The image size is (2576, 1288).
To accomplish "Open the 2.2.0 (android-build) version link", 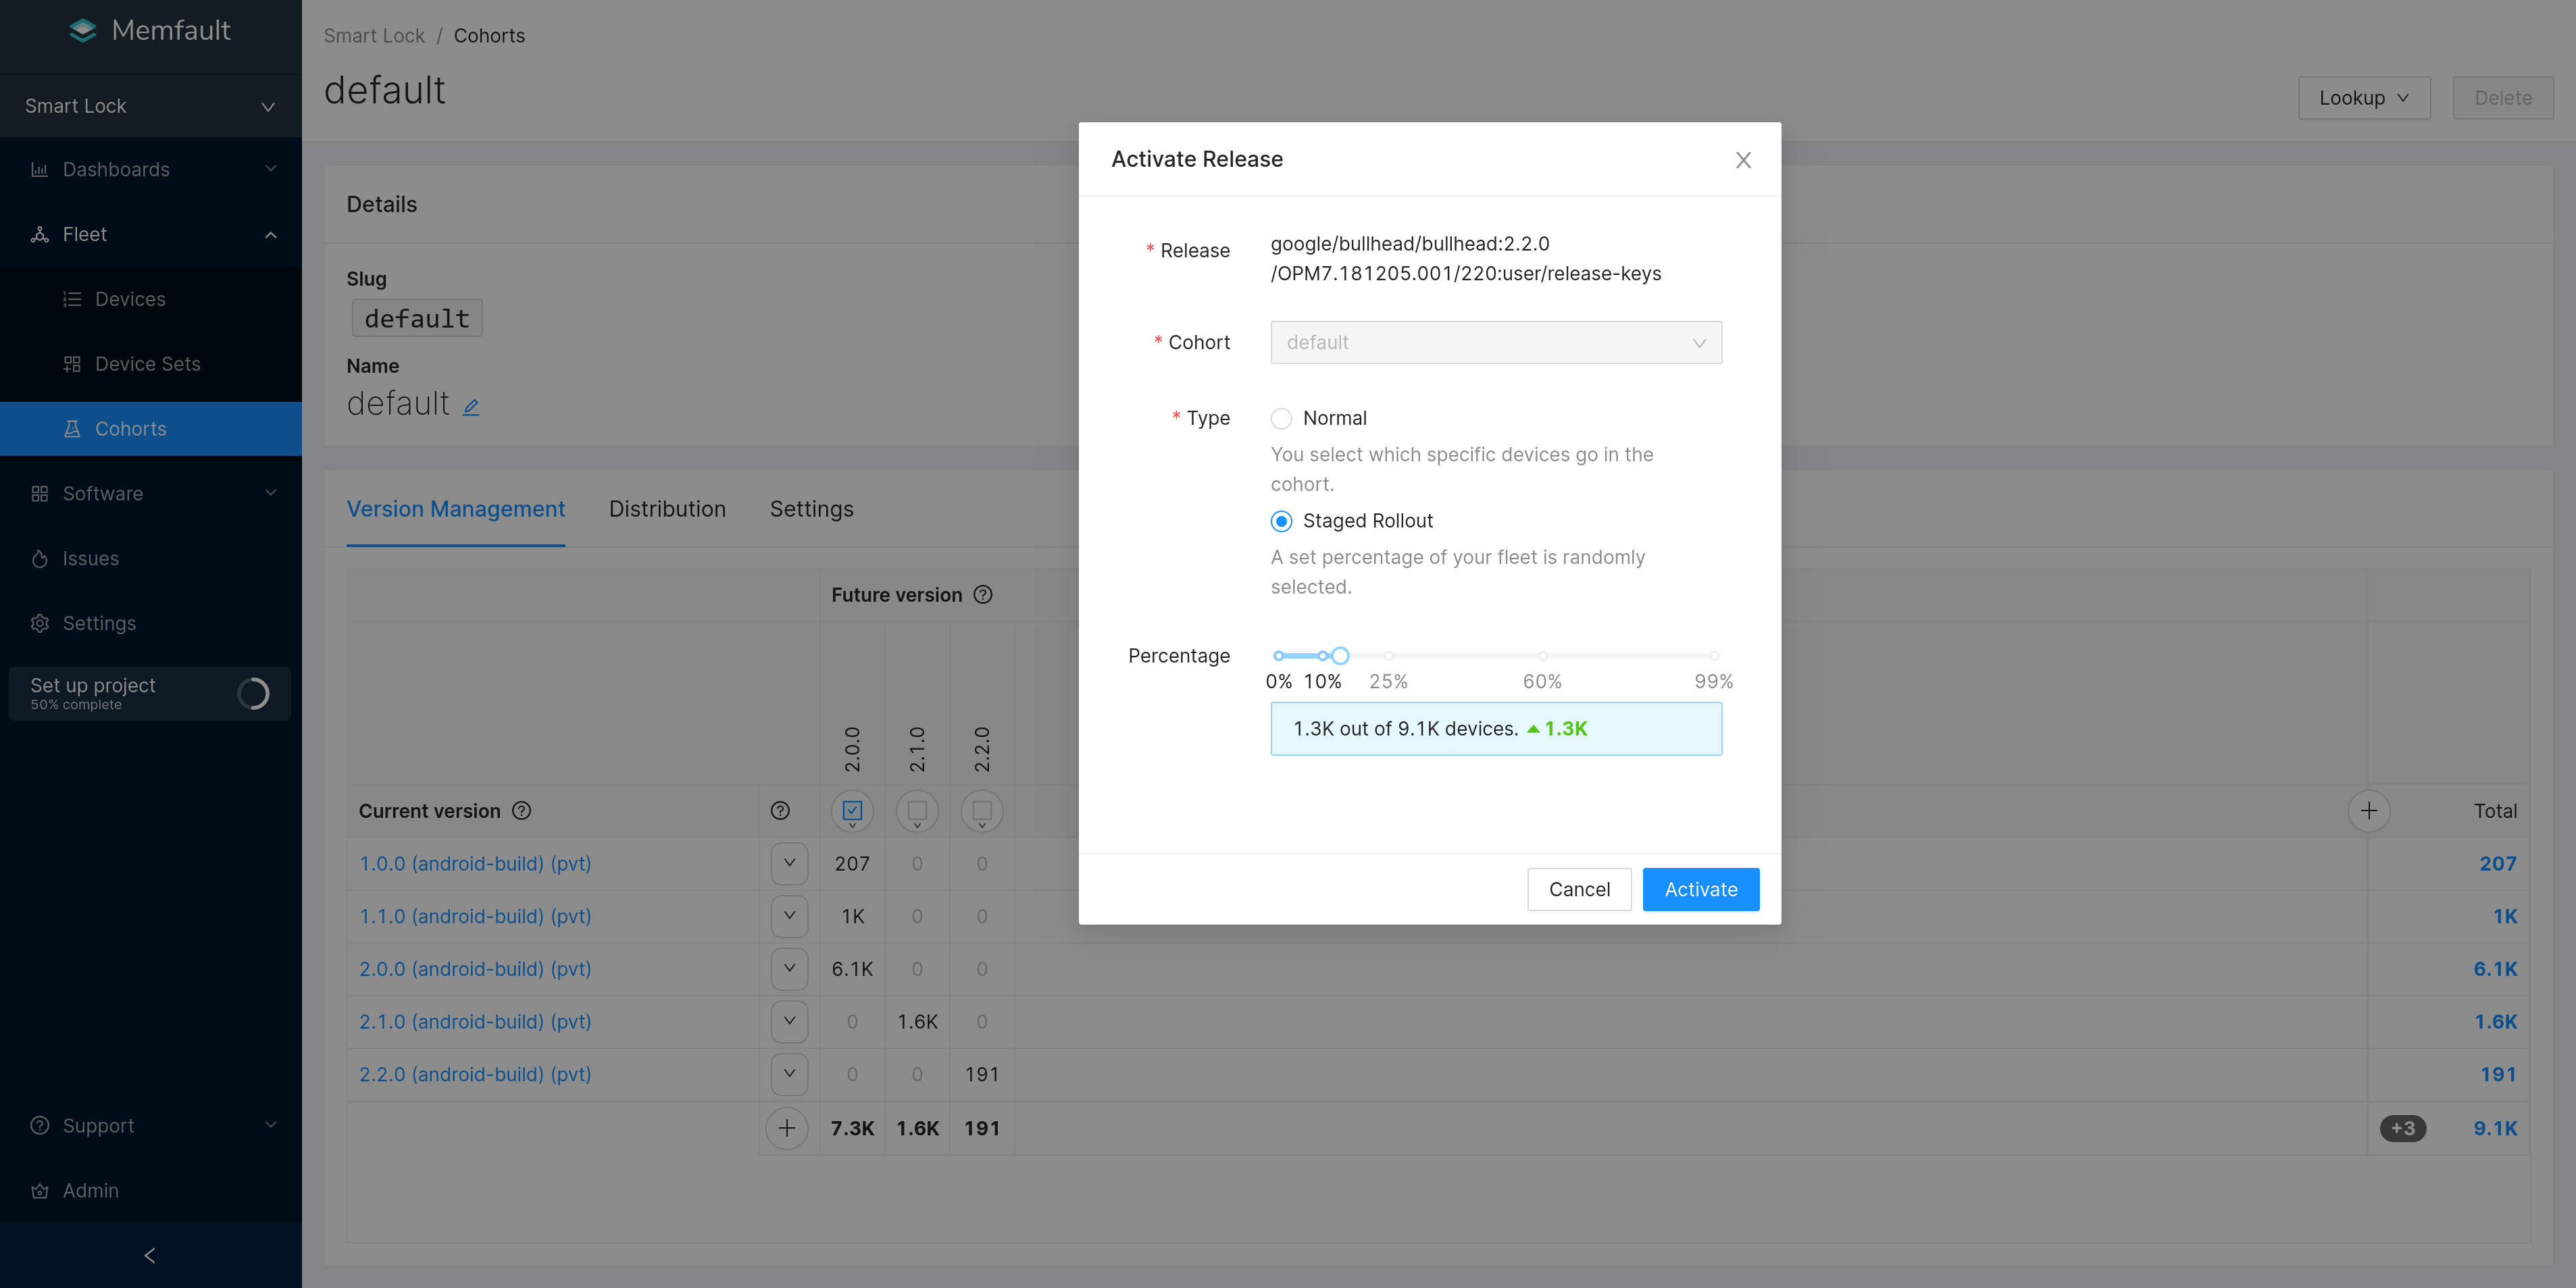I will 475,1074.
